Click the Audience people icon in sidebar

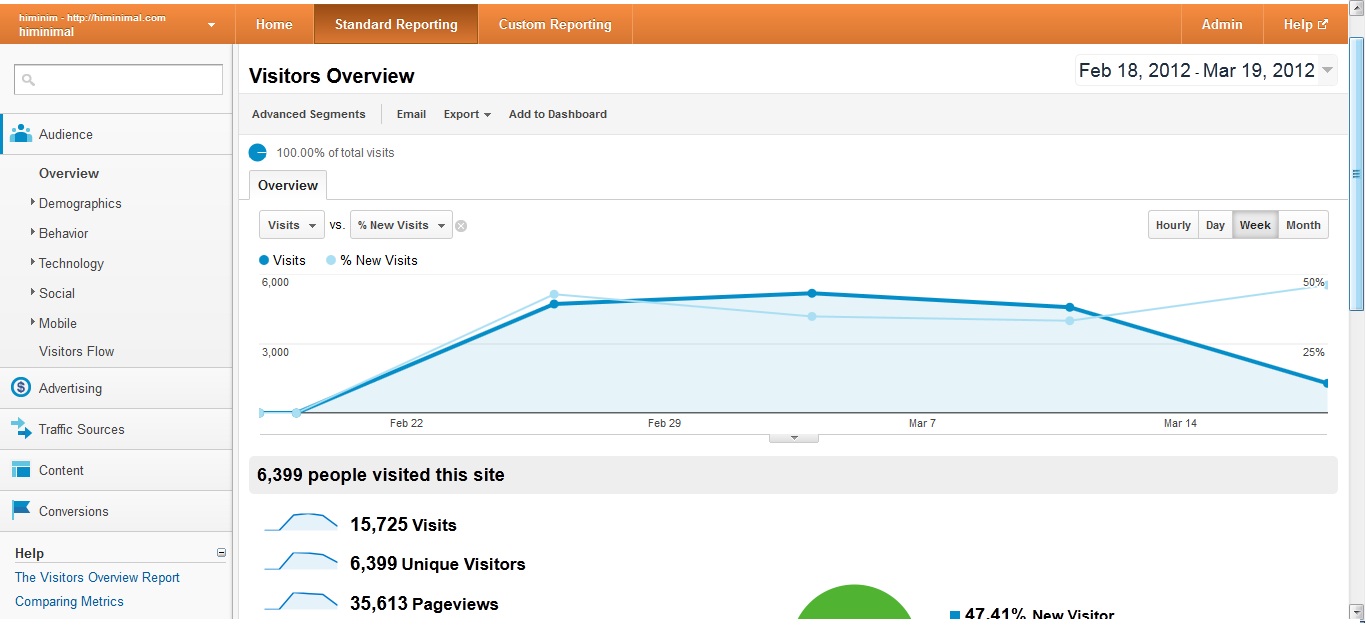click(x=21, y=134)
